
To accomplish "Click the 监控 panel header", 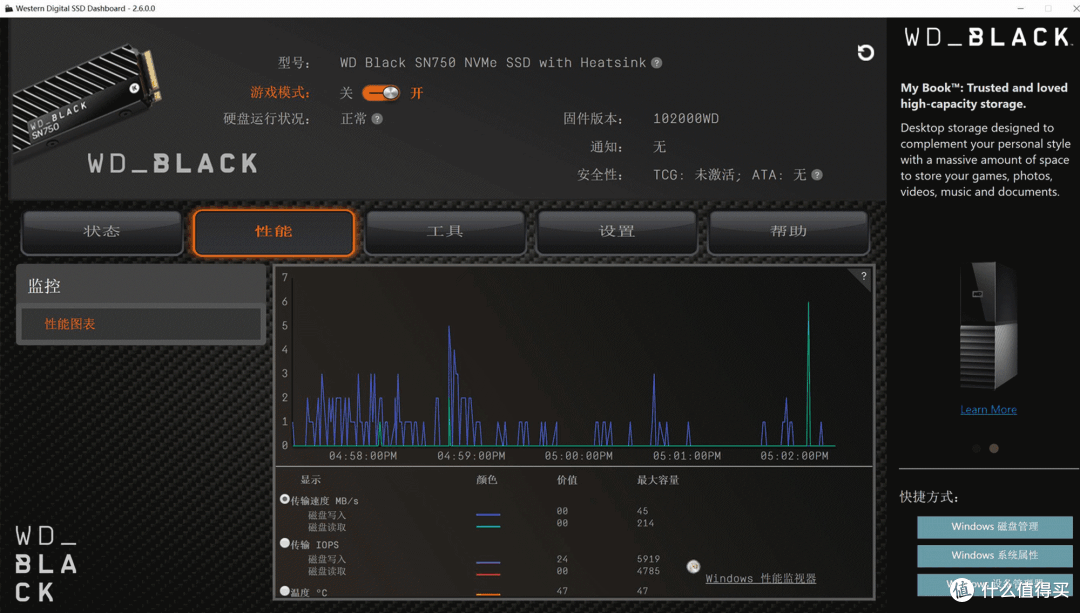I will point(141,286).
